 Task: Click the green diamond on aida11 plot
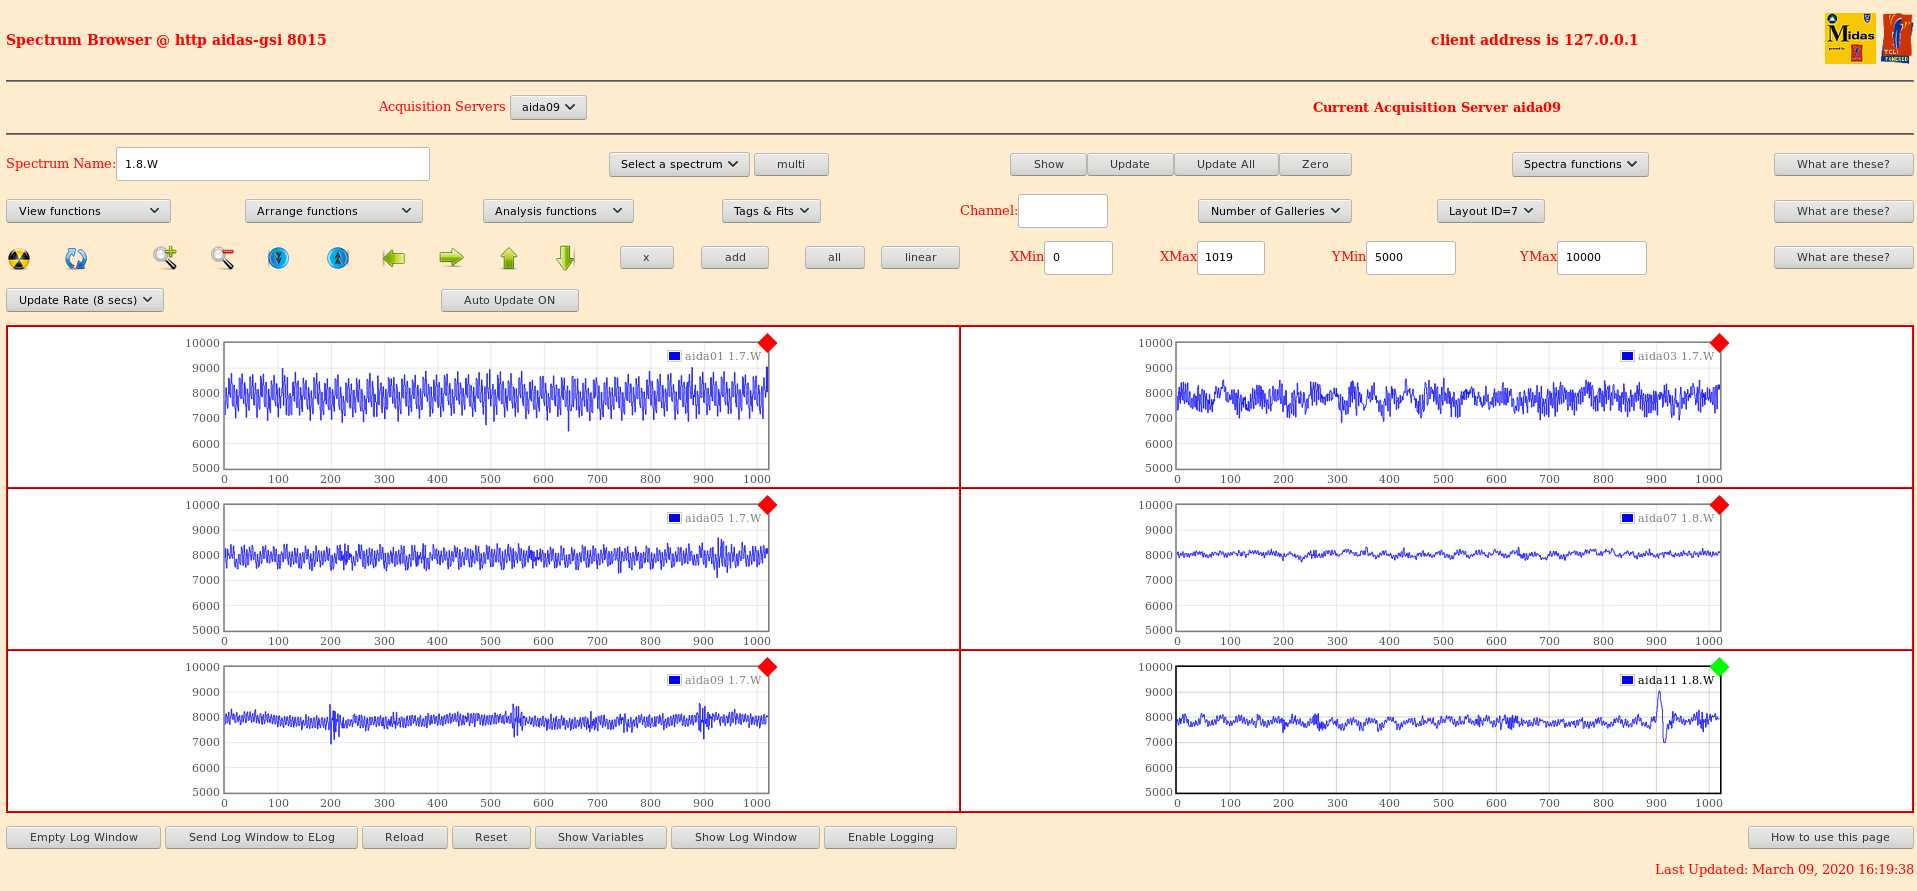click(1719, 666)
